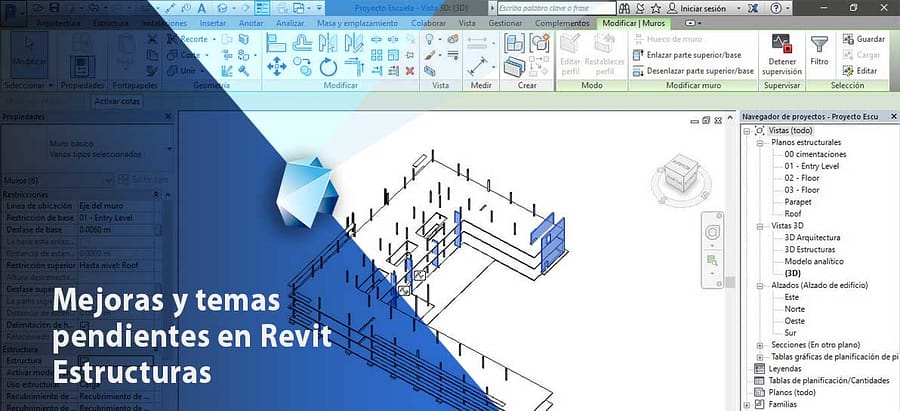Open the Masa y emplazamiento tab
The image size is (900, 411).
tap(358, 24)
